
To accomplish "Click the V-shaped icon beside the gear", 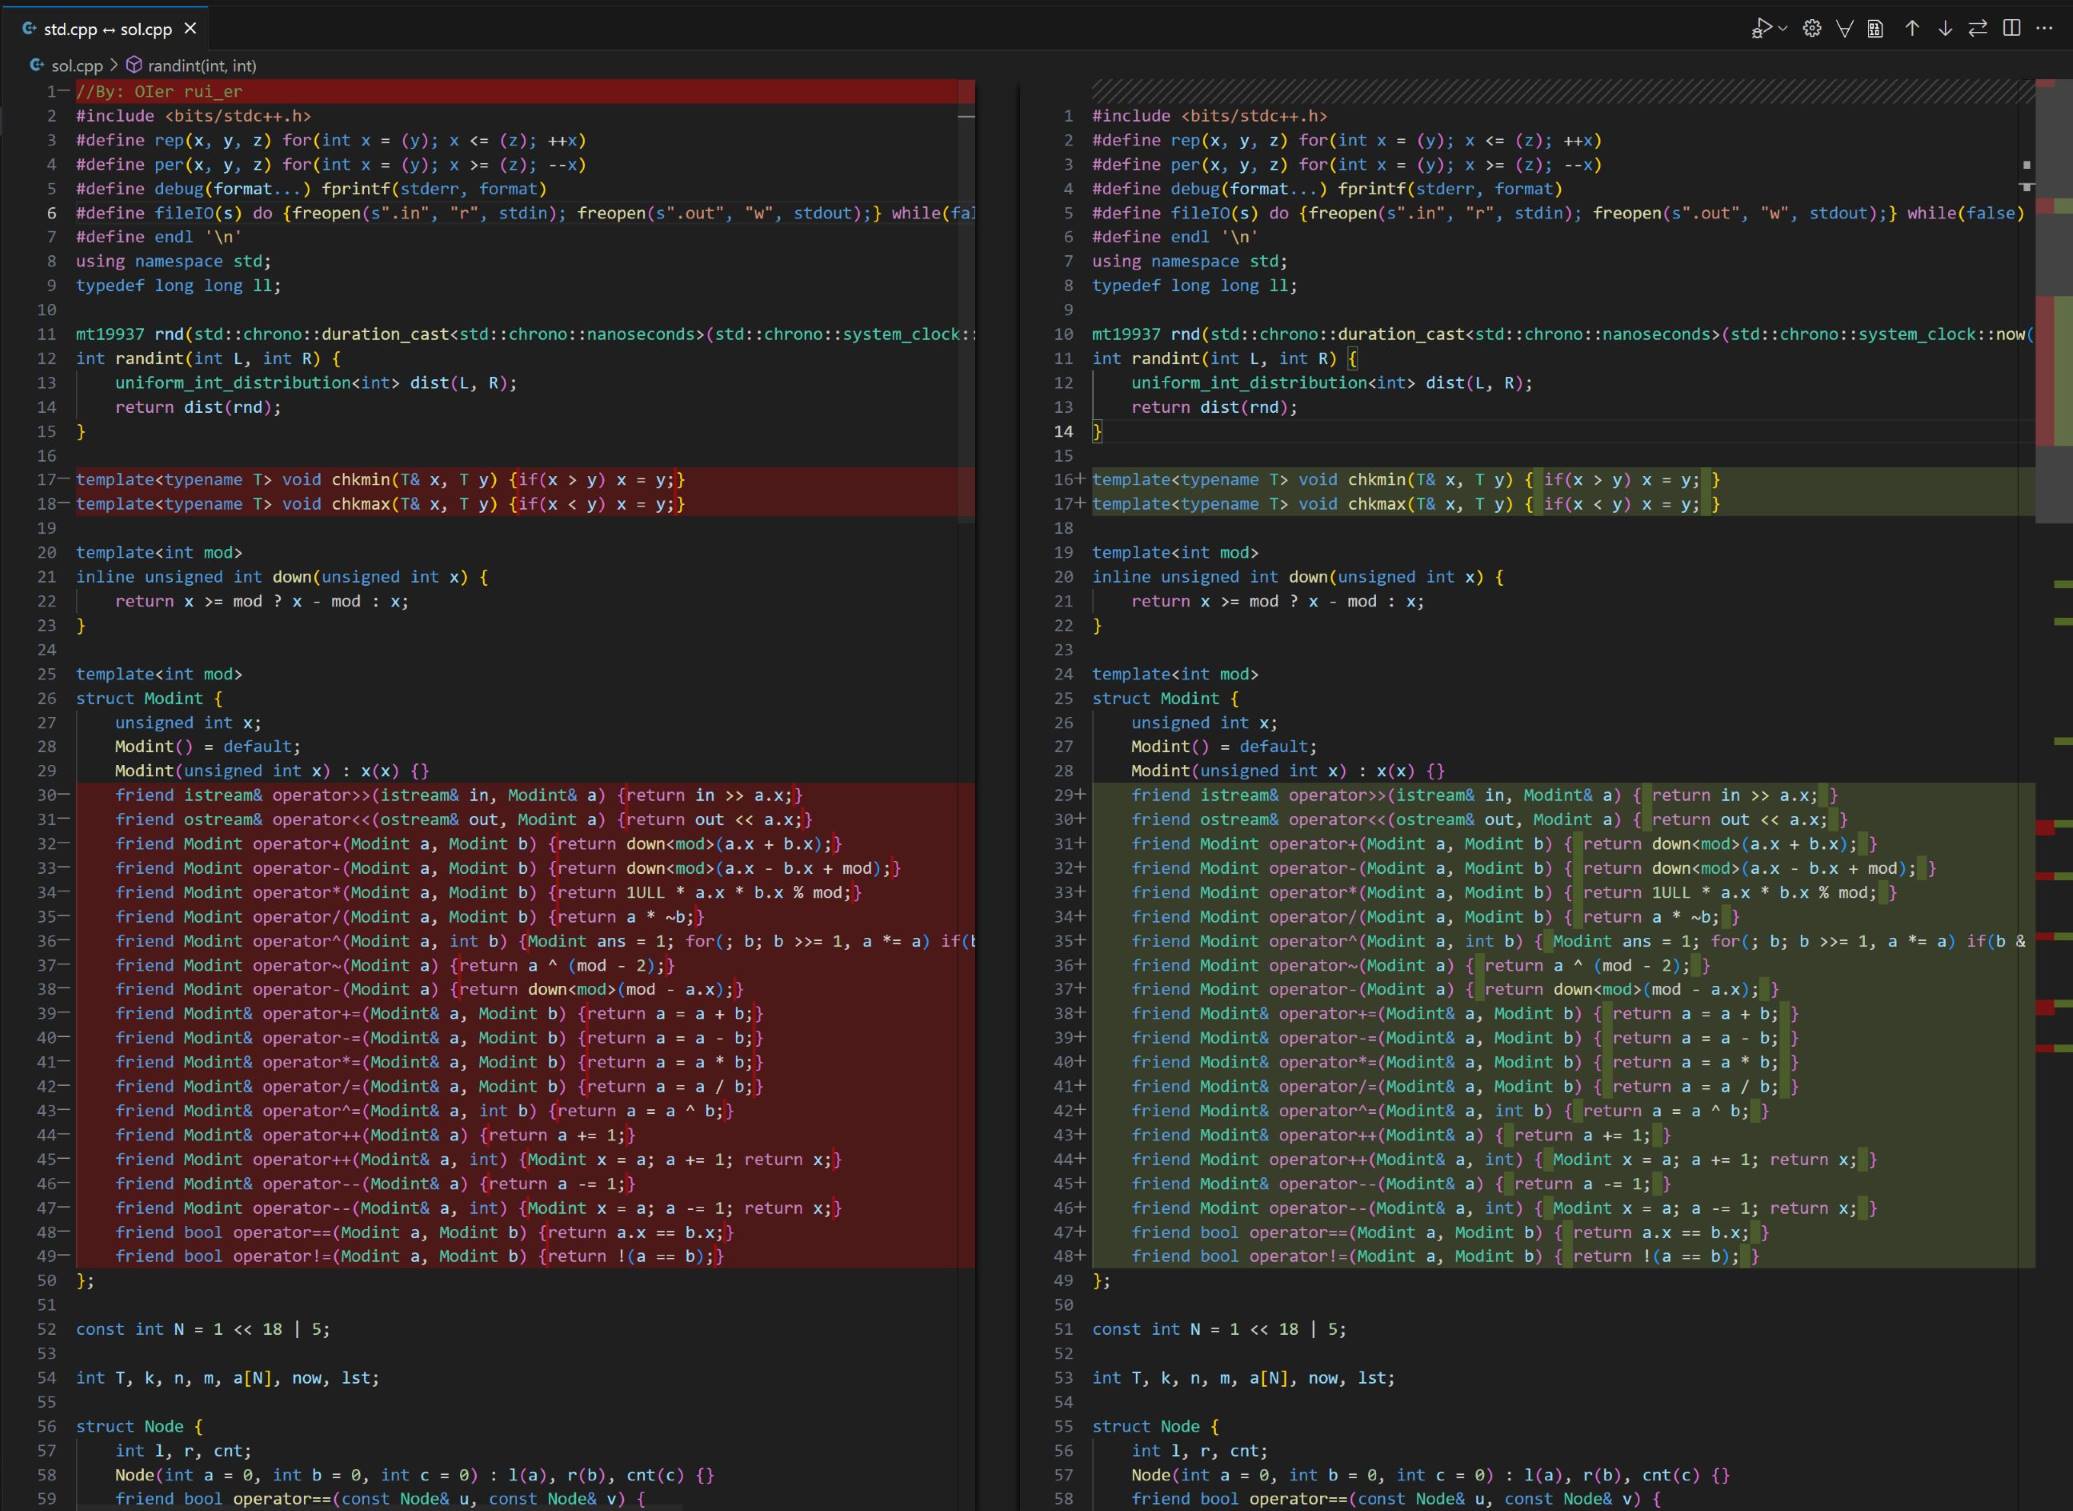I will [1845, 29].
